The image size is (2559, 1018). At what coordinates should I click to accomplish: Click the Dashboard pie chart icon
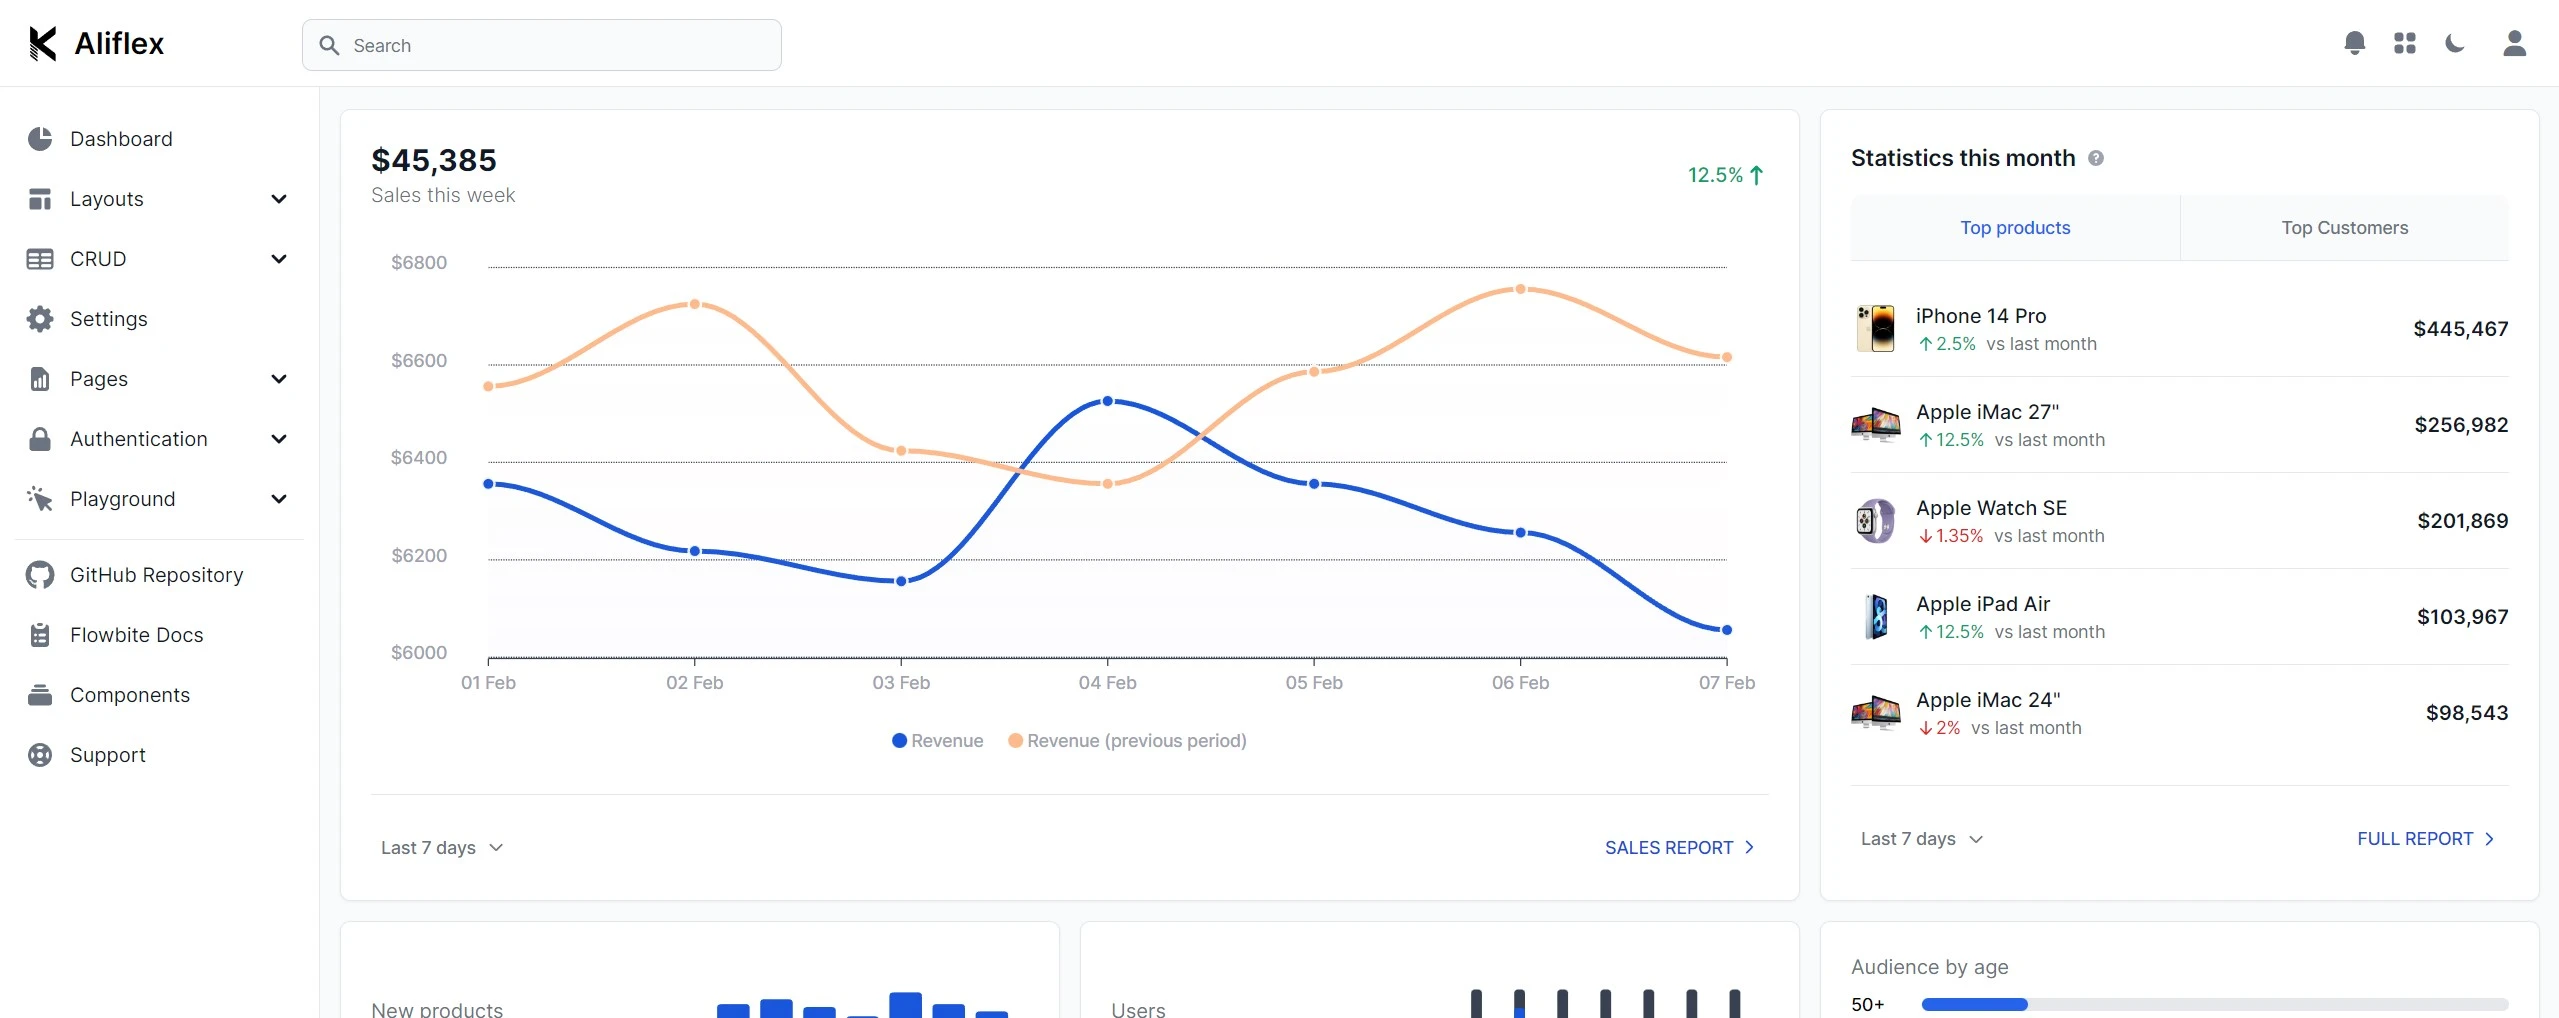pos(40,139)
